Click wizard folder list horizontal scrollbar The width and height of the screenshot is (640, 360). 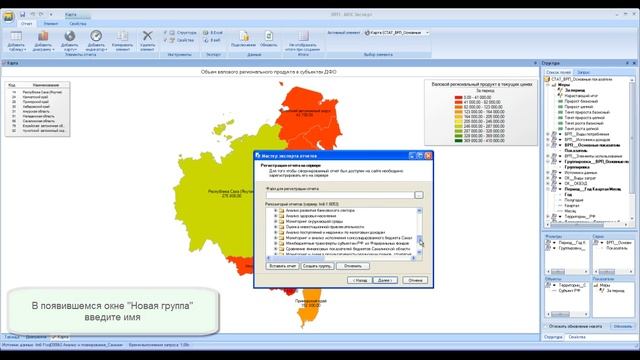coord(341,258)
